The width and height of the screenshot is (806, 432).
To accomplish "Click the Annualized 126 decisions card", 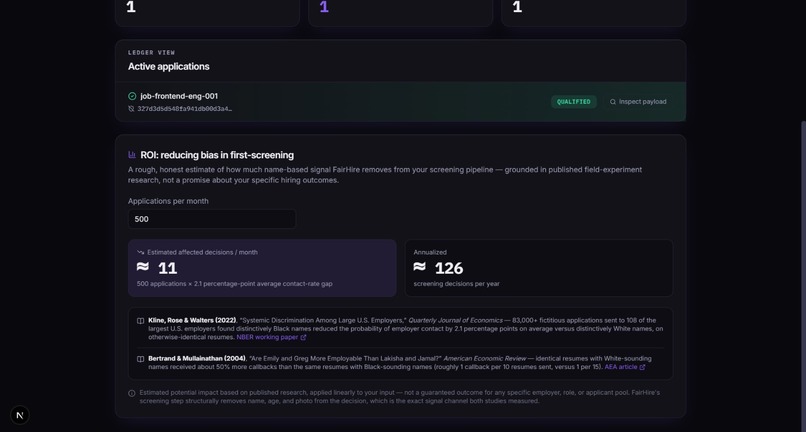I will [539, 268].
